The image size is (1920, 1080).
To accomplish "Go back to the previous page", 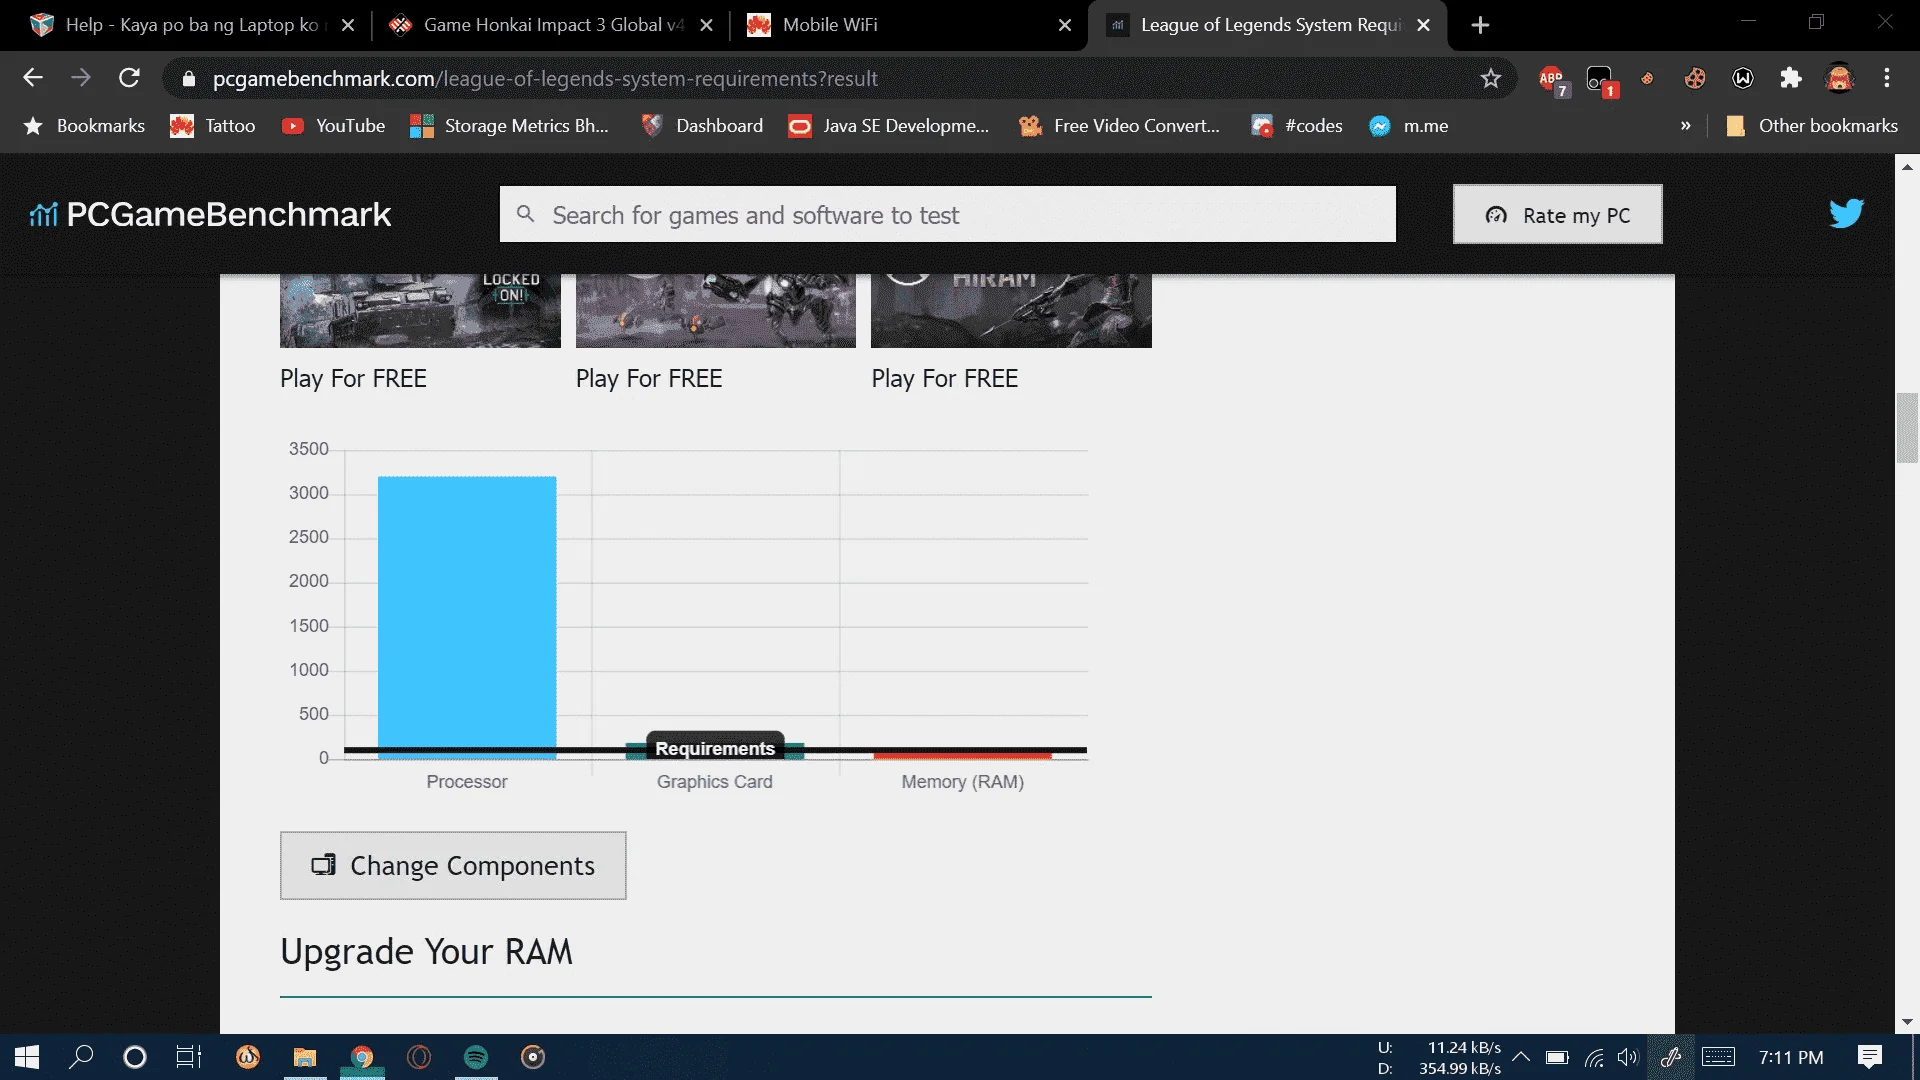I will click(x=33, y=78).
